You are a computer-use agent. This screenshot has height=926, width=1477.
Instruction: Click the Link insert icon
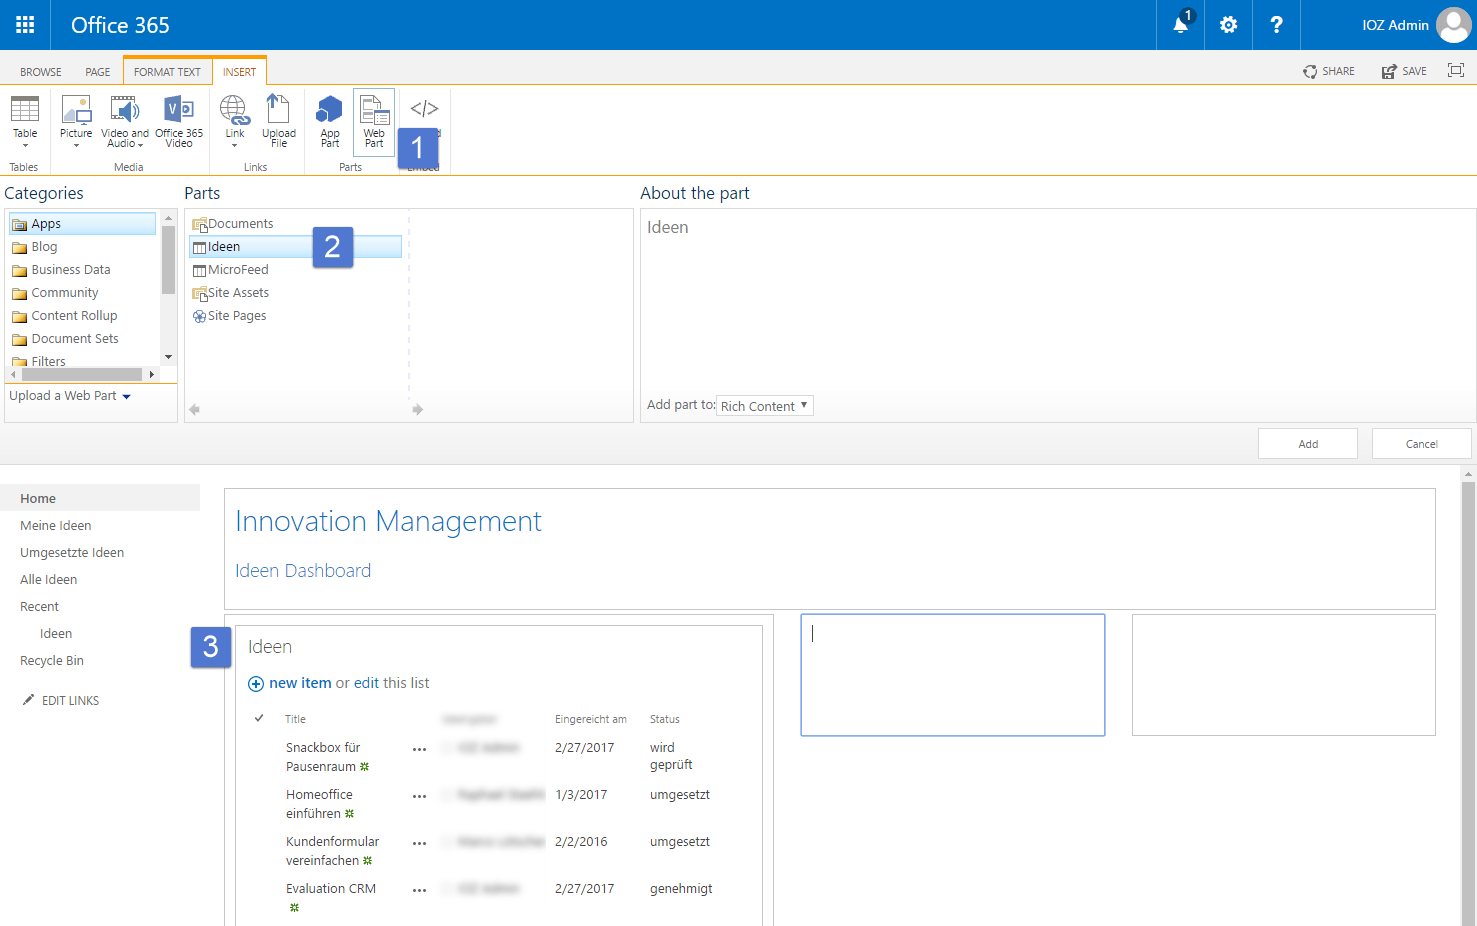234,118
